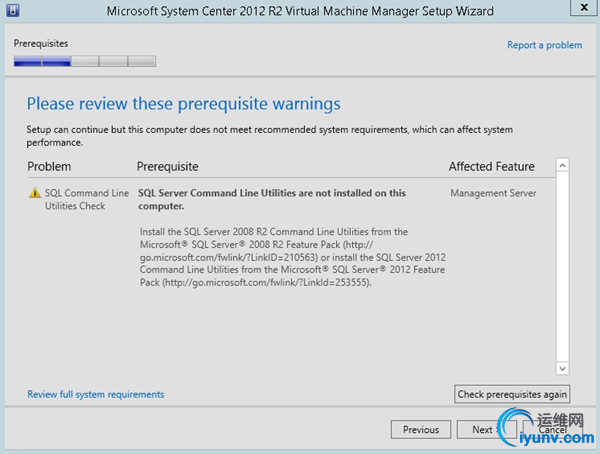
Task: Close the setup wizard window
Action: click(584, 8)
